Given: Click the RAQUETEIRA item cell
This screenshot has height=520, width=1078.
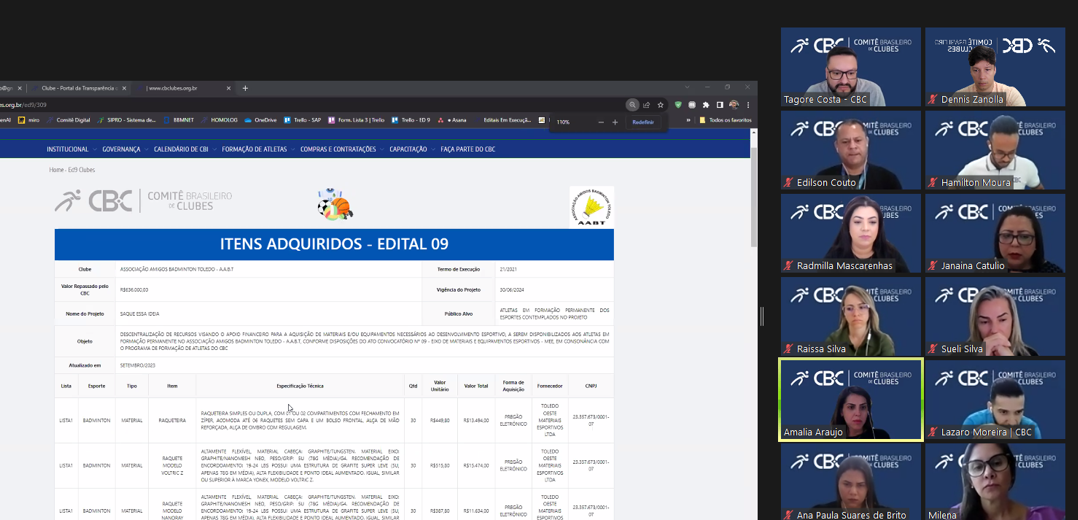Looking at the screenshot, I should pyautogui.click(x=172, y=420).
